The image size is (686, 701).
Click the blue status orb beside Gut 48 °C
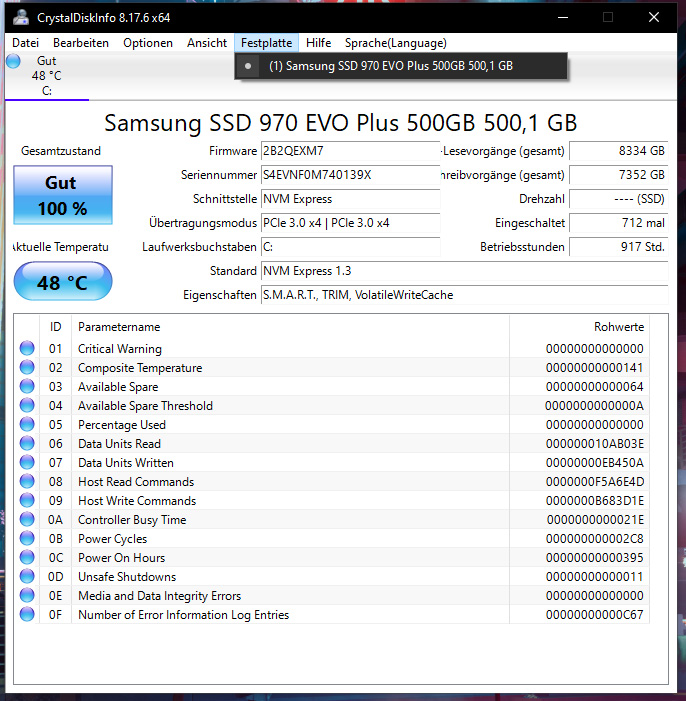pyautogui.click(x=13, y=61)
